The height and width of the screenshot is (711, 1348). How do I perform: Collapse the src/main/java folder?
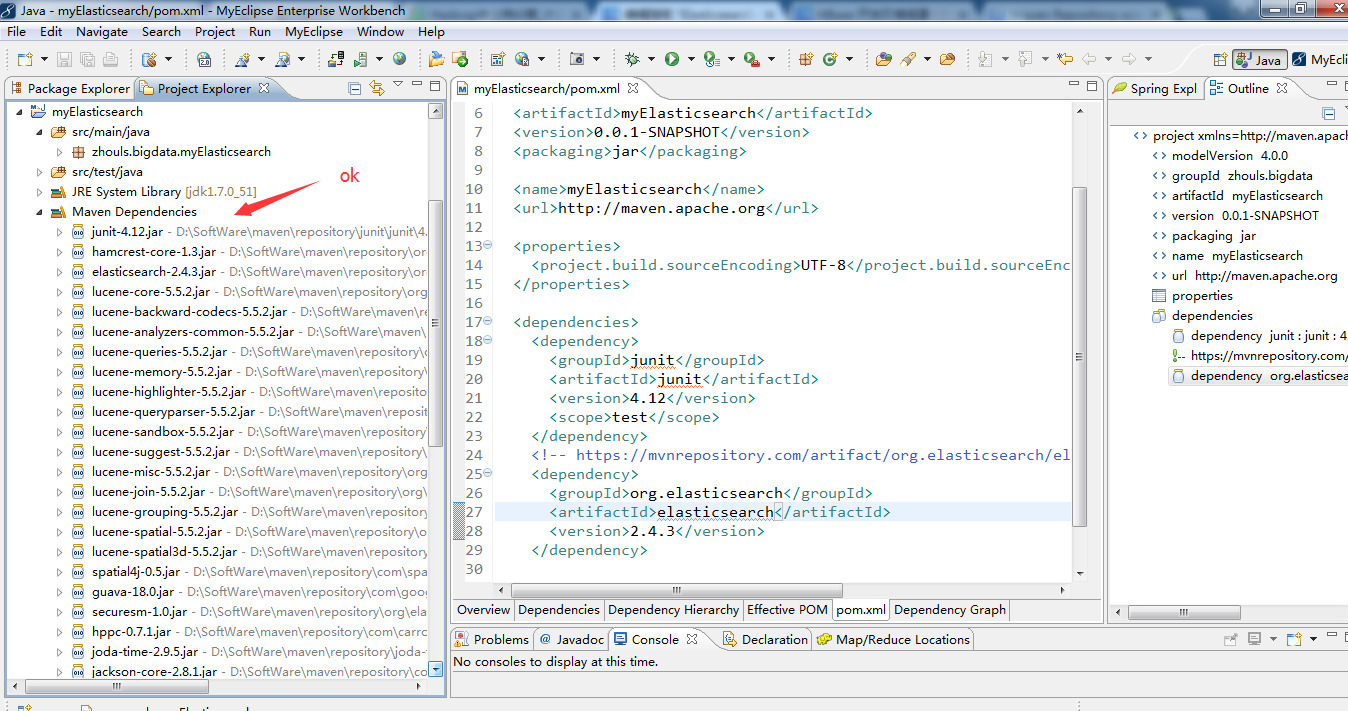pyautogui.click(x=40, y=132)
